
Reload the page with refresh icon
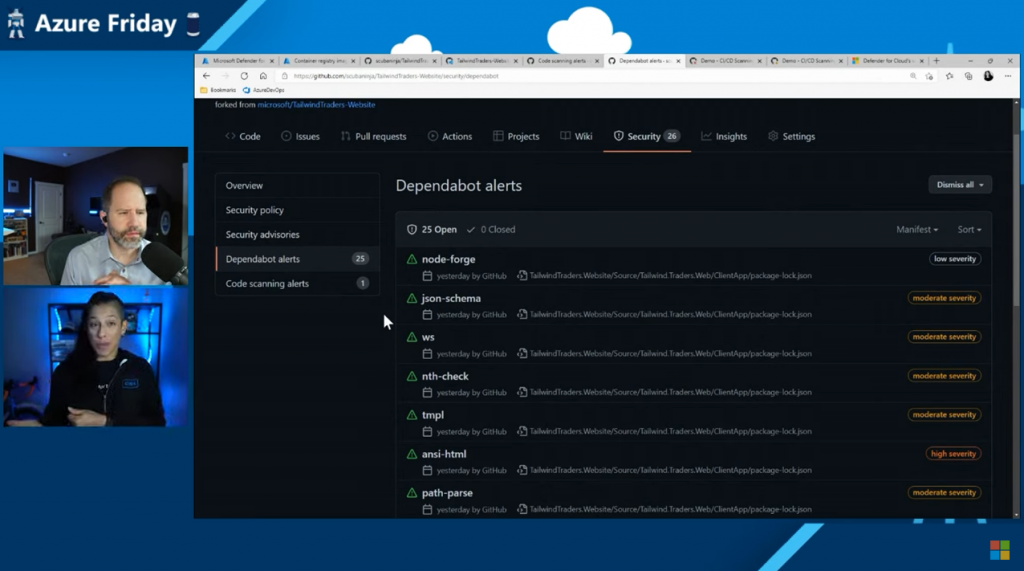click(244, 76)
